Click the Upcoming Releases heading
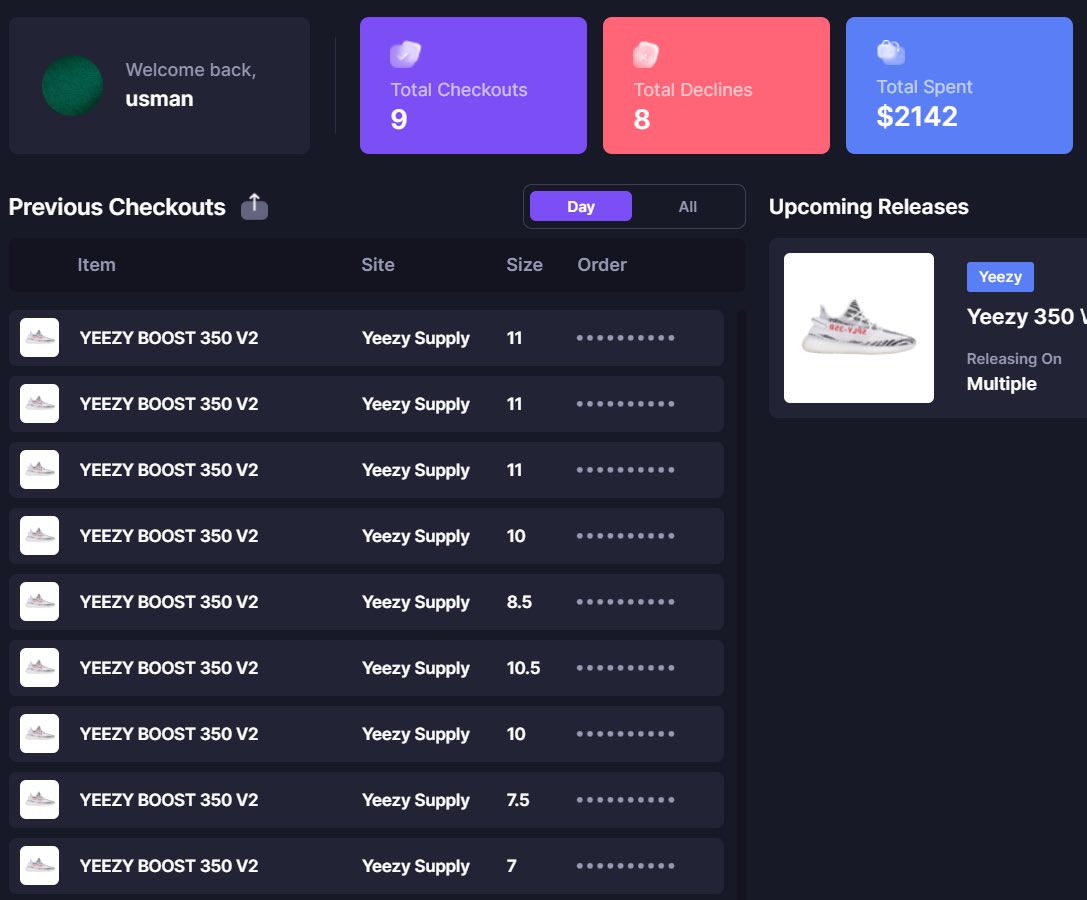The height and width of the screenshot is (900, 1087). tap(869, 207)
